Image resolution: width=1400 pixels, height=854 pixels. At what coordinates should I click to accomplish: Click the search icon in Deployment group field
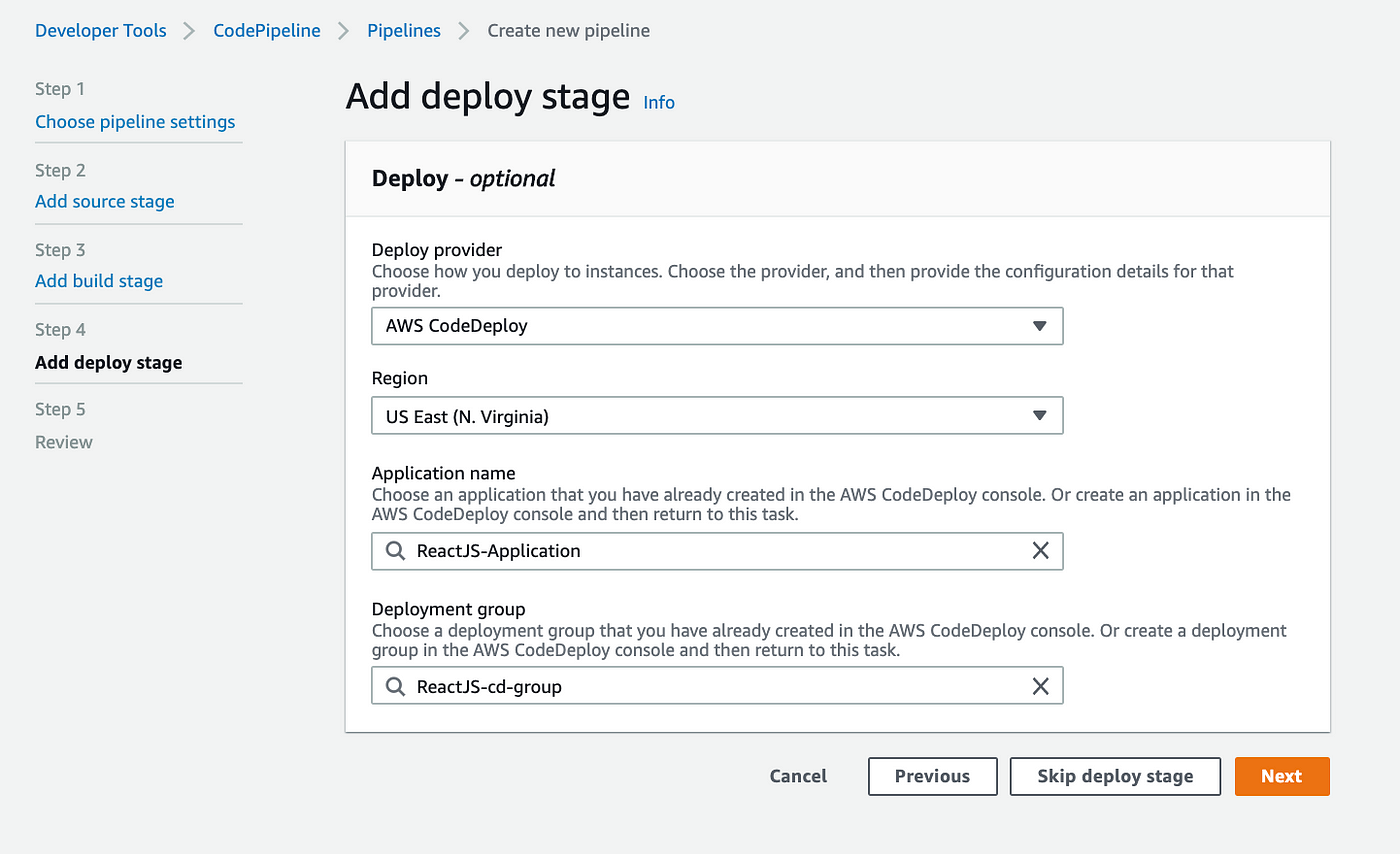coord(396,686)
